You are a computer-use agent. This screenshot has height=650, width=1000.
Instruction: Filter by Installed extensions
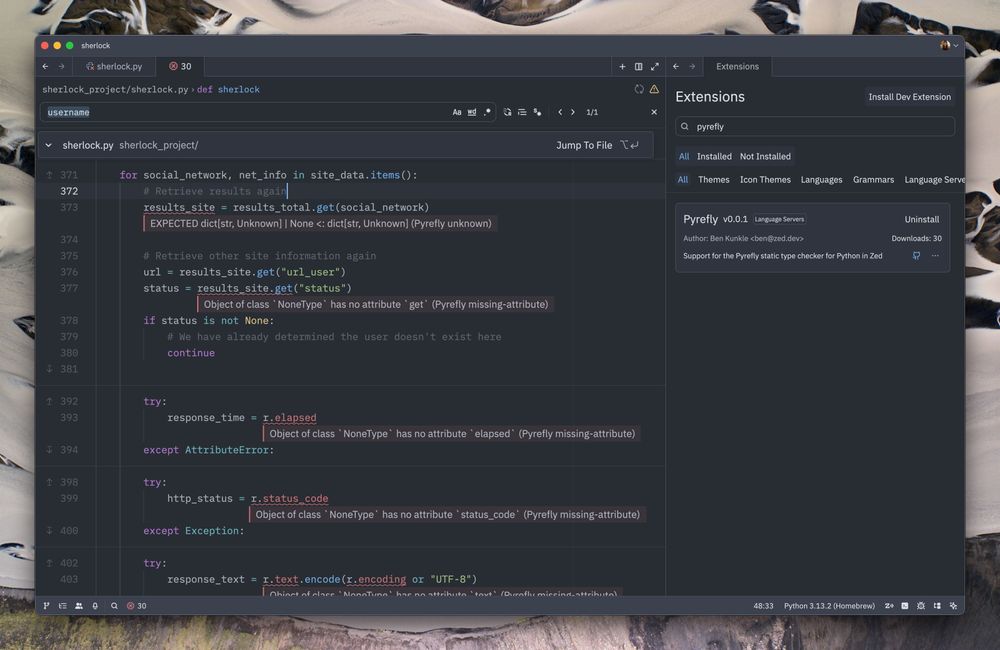coord(714,156)
